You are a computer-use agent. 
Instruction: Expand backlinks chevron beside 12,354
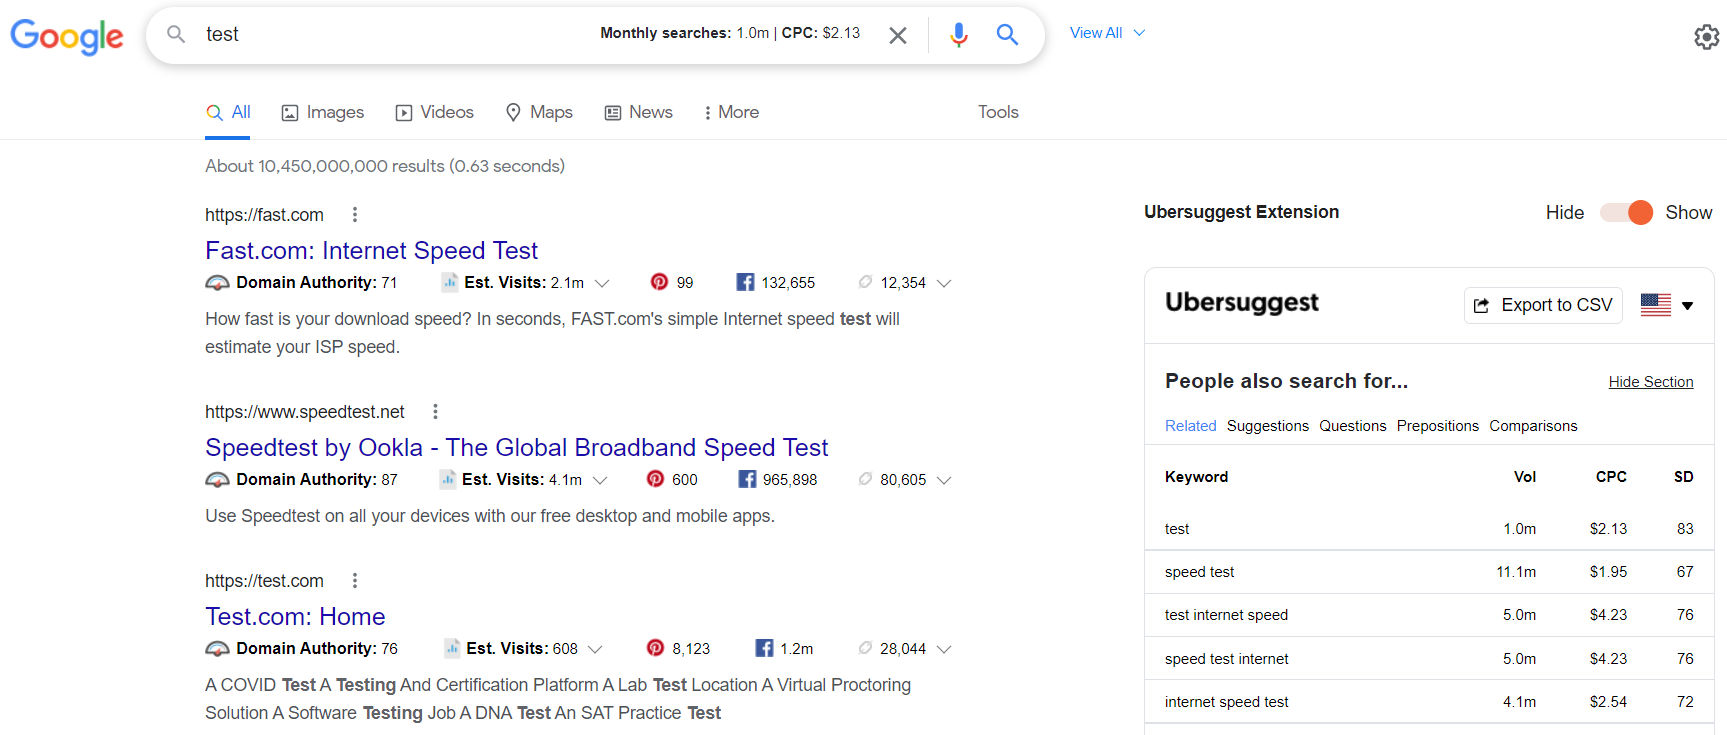tap(944, 283)
